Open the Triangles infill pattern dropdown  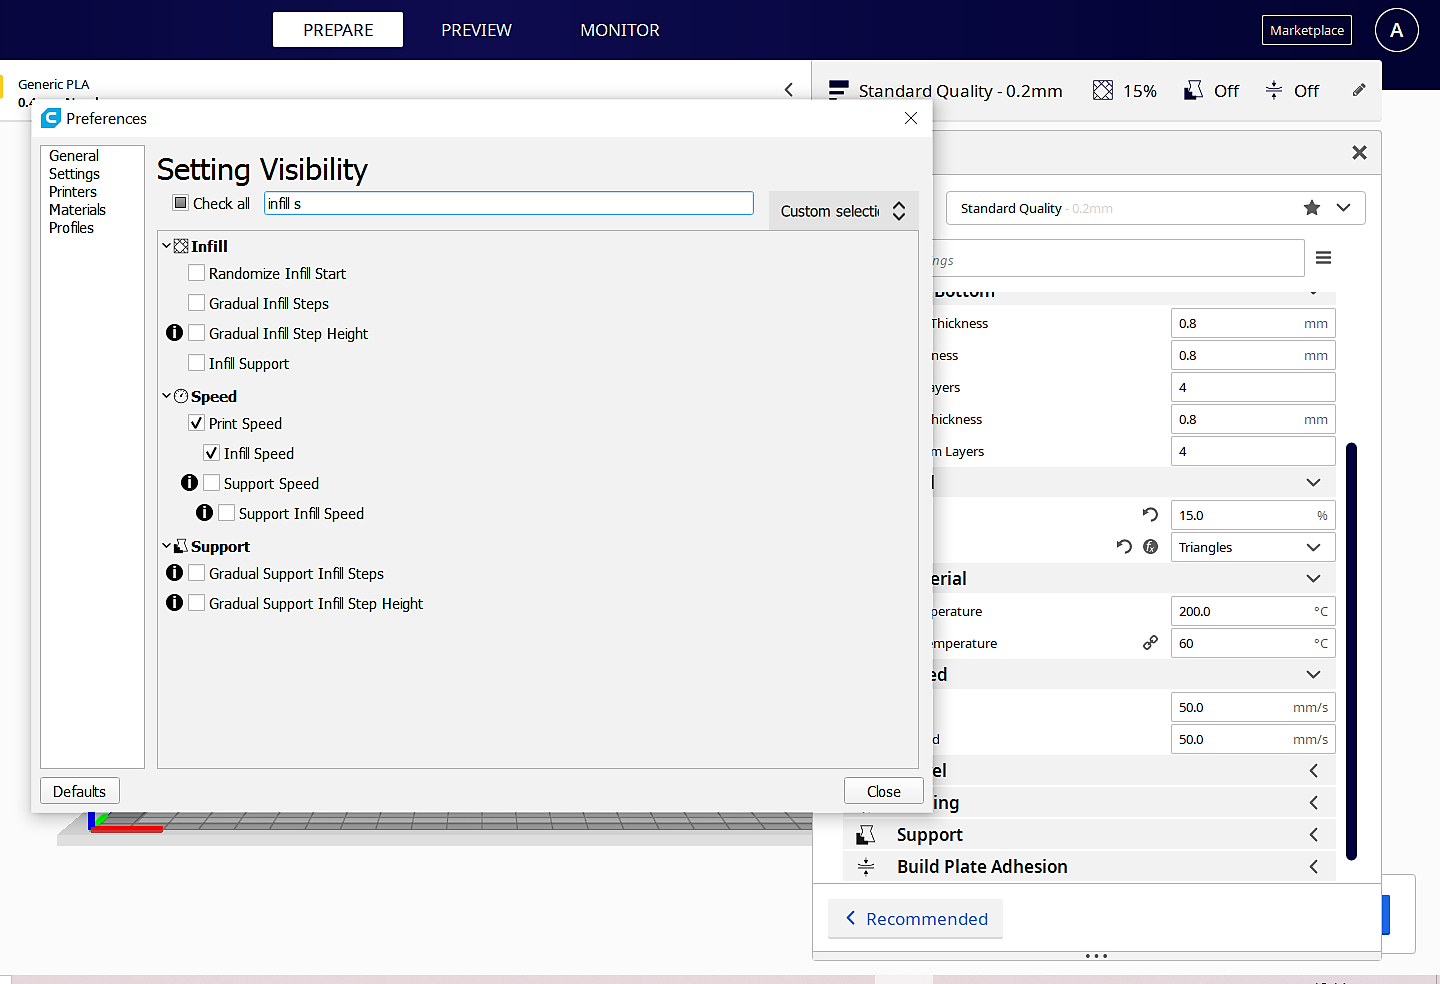1253,547
